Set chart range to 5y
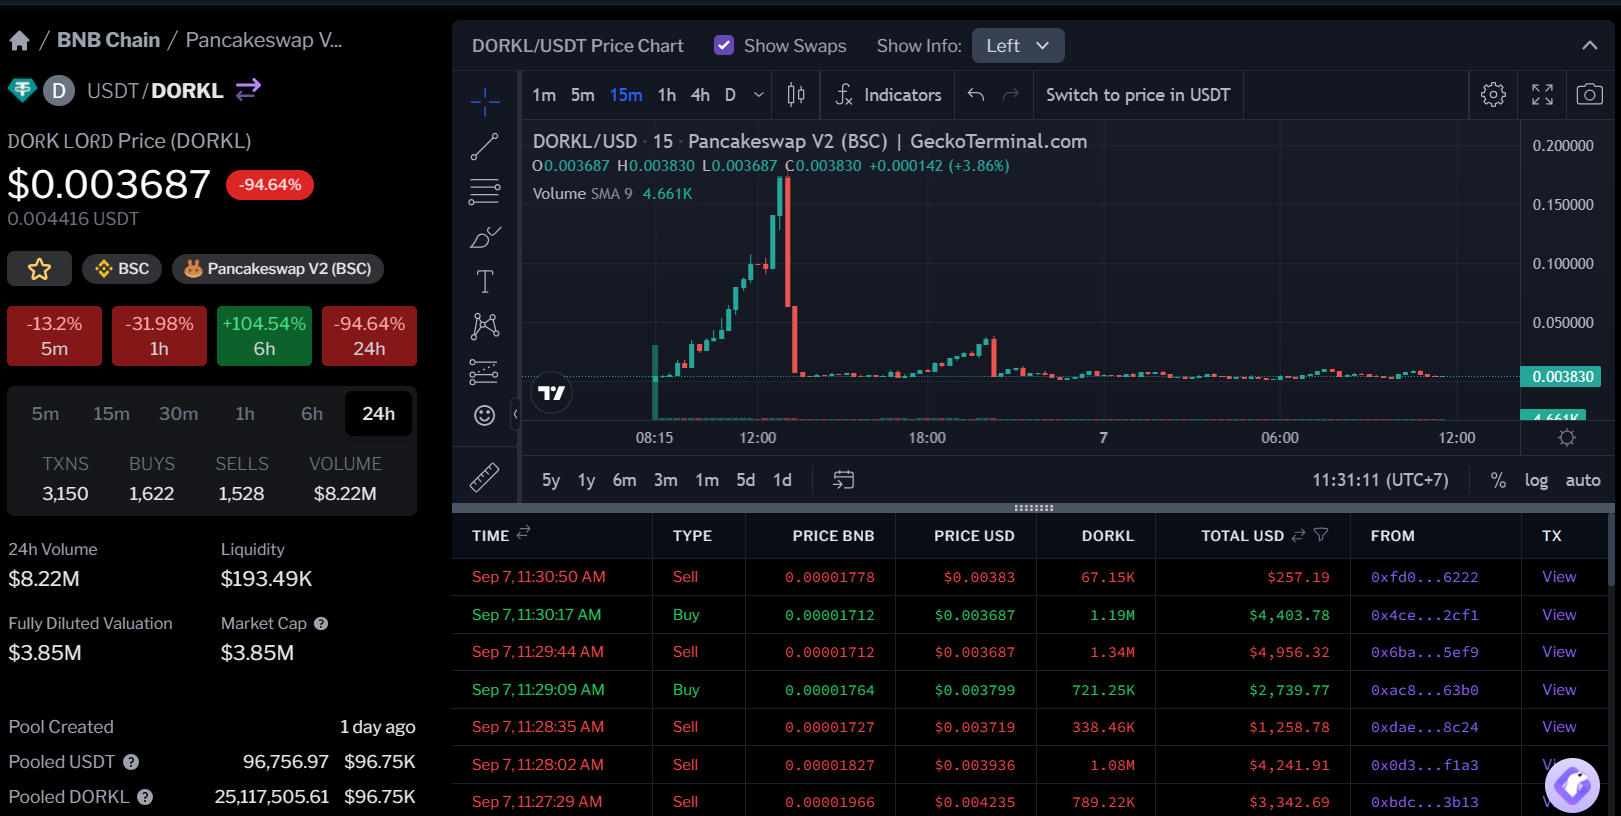Screen dimensions: 1621x816 click(x=551, y=480)
